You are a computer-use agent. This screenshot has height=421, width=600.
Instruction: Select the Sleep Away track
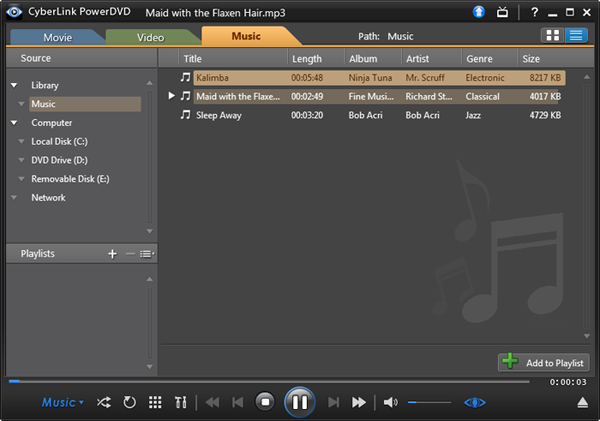(379, 115)
